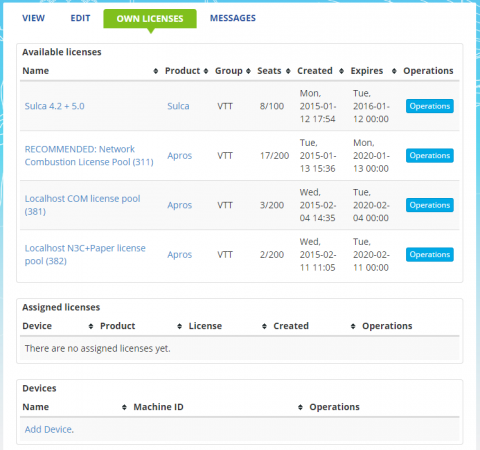Image resolution: width=480 pixels, height=450 pixels.
Task: Switch to the VIEW tab
Action: pyautogui.click(x=33, y=18)
